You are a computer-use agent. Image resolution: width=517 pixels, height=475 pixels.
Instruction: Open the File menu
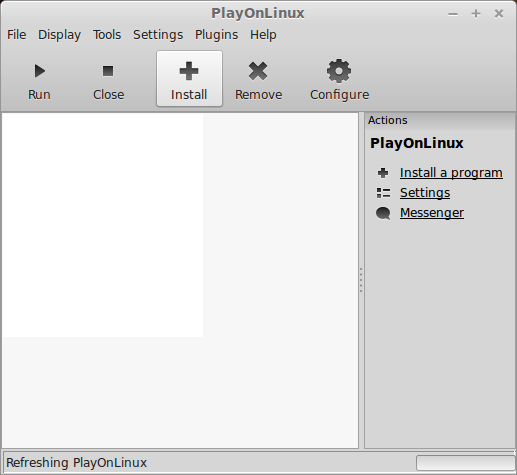(x=17, y=35)
